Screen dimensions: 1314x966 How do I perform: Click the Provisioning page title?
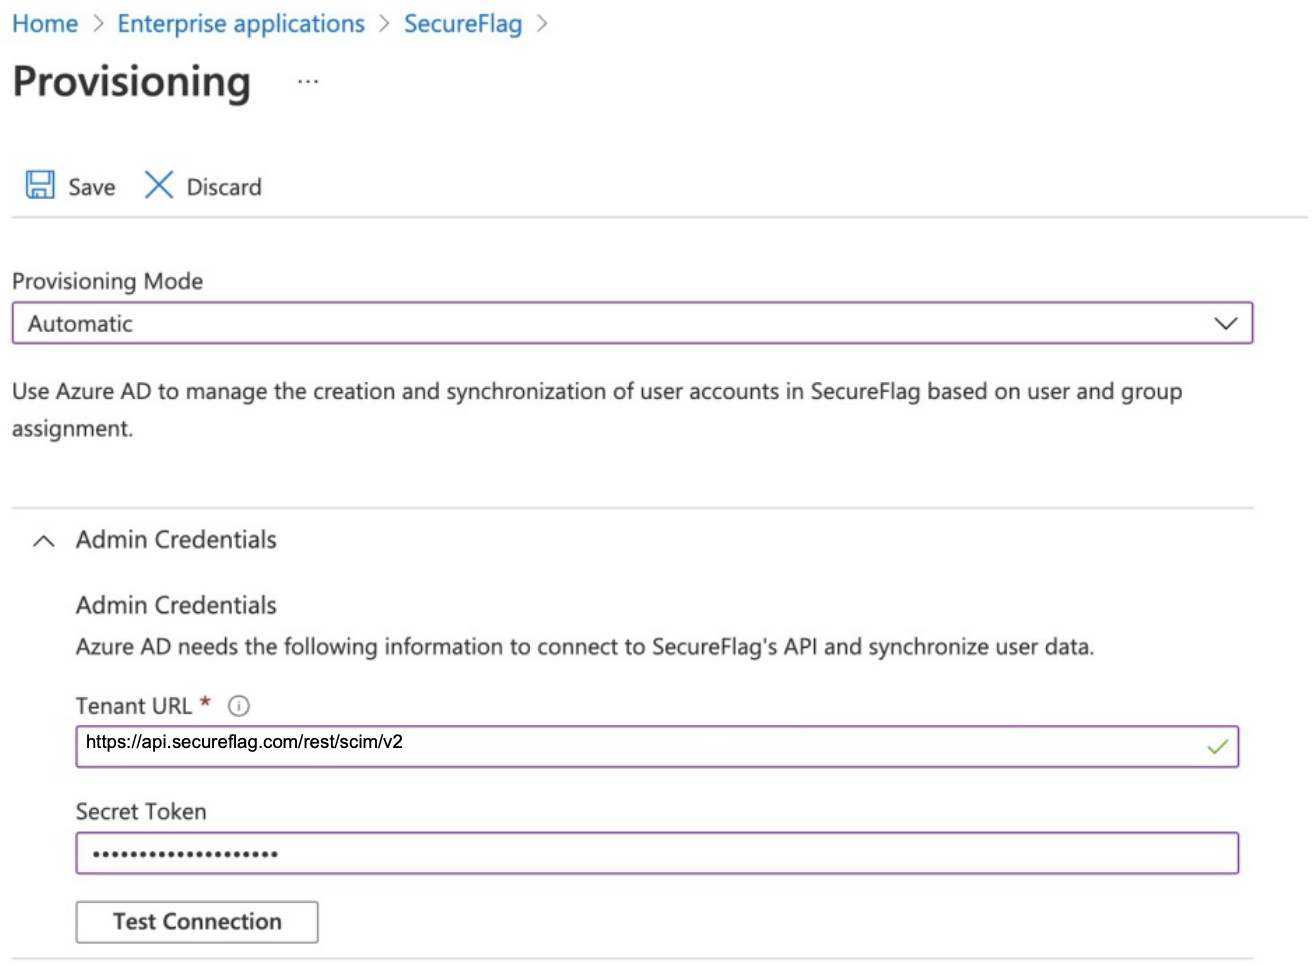pos(132,82)
